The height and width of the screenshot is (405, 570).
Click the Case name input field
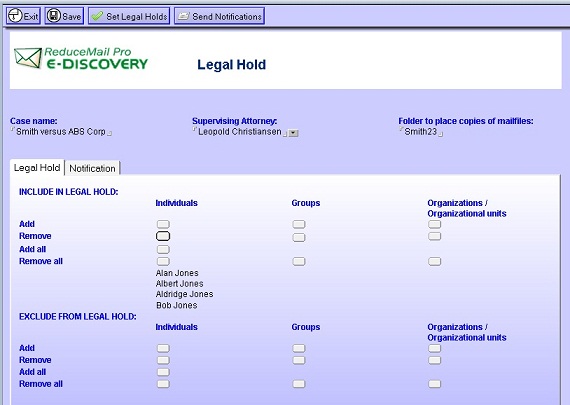click(61, 132)
